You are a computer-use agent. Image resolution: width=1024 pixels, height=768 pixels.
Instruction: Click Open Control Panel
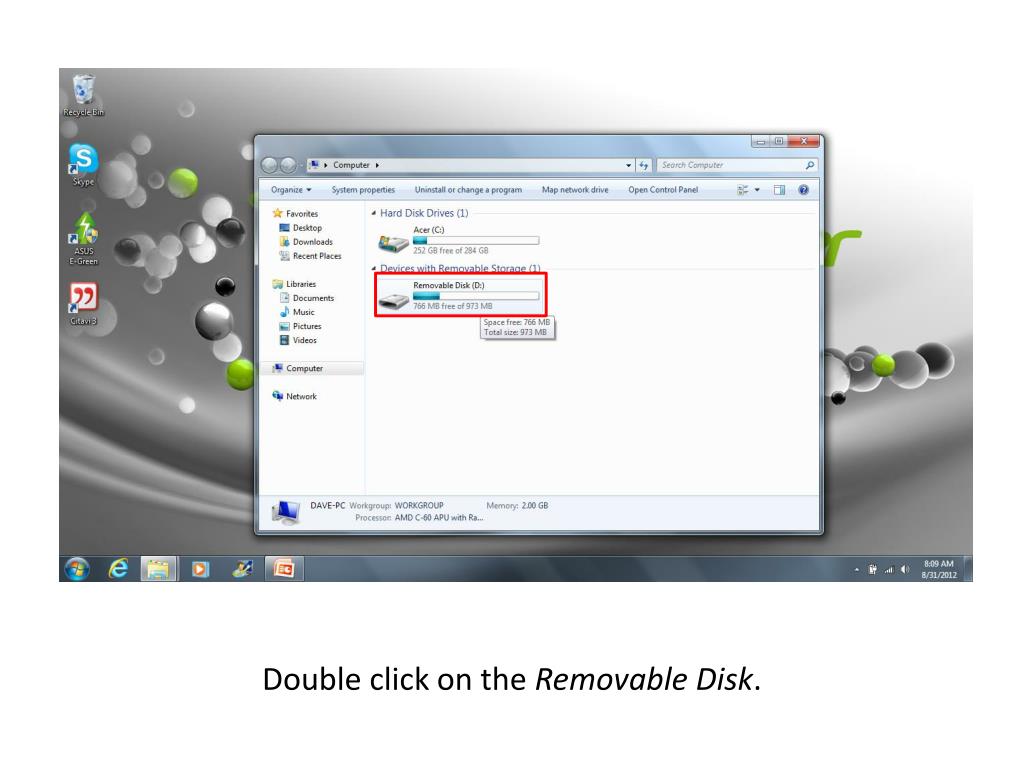click(x=663, y=190)
